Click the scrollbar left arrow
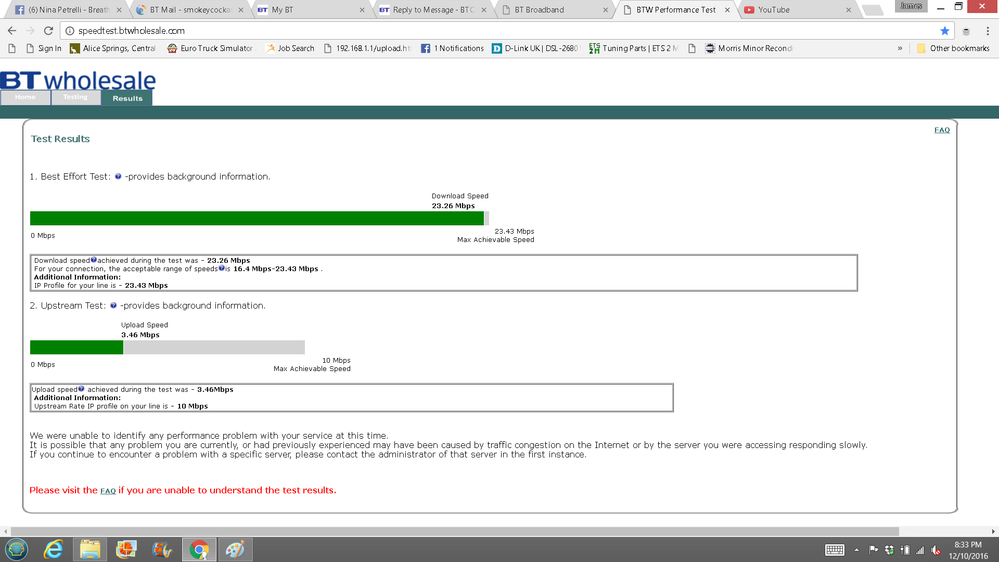The image size is (999, 562). coord(6,531)
